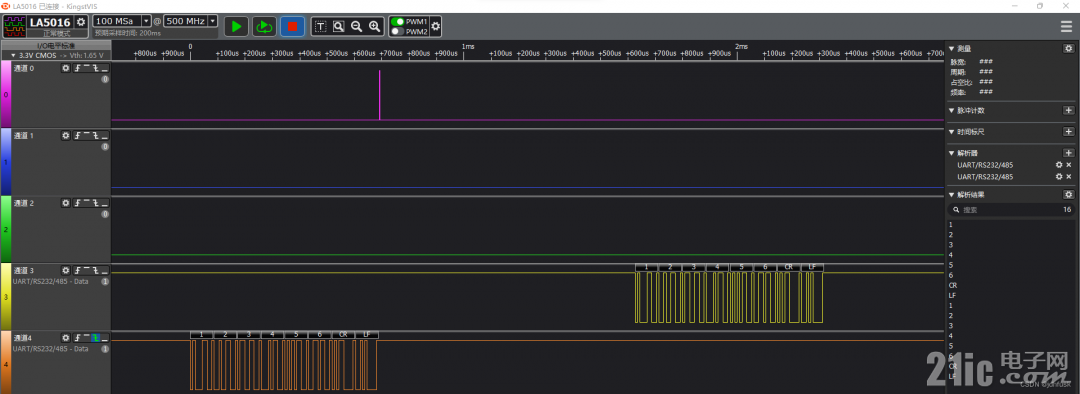Image resolution: width=1080 pixels, height=394 pixels.
Task: Select the time marker T tool
Action: point(320,26)
